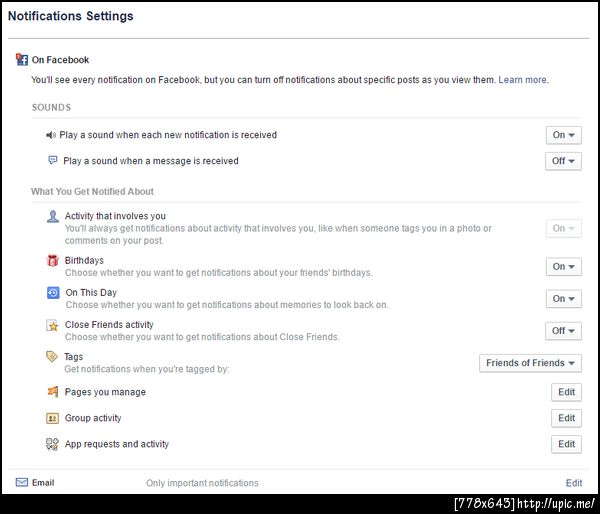Click the Pages you manage flag icon

53,392
